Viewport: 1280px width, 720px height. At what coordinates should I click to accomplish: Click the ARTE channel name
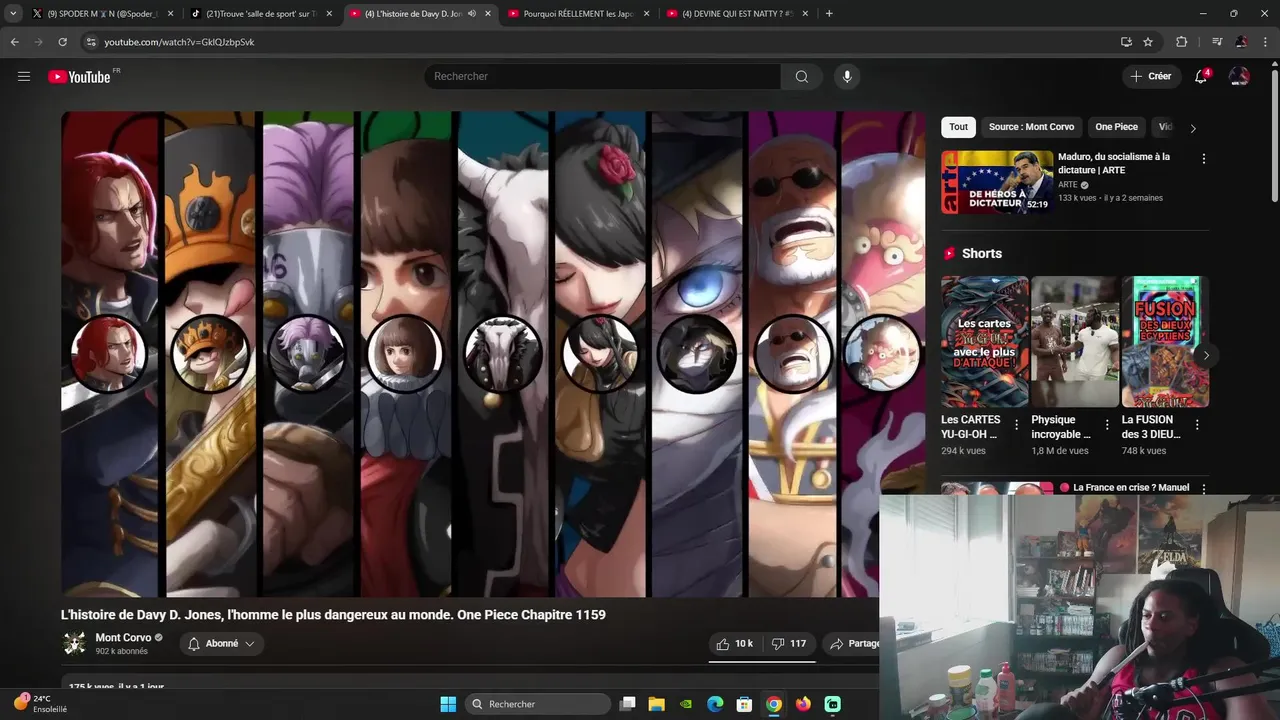click(1068, 185)
